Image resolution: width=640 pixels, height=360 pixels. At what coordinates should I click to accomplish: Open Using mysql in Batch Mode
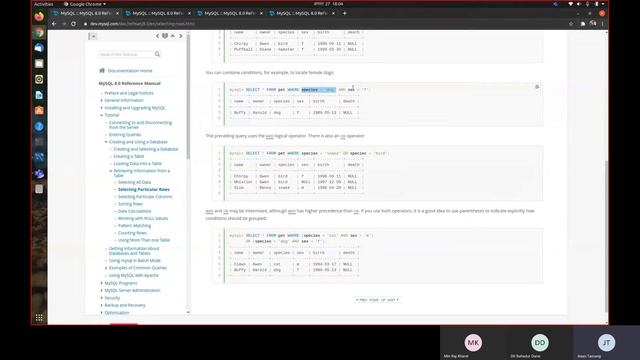pos(135,260)
